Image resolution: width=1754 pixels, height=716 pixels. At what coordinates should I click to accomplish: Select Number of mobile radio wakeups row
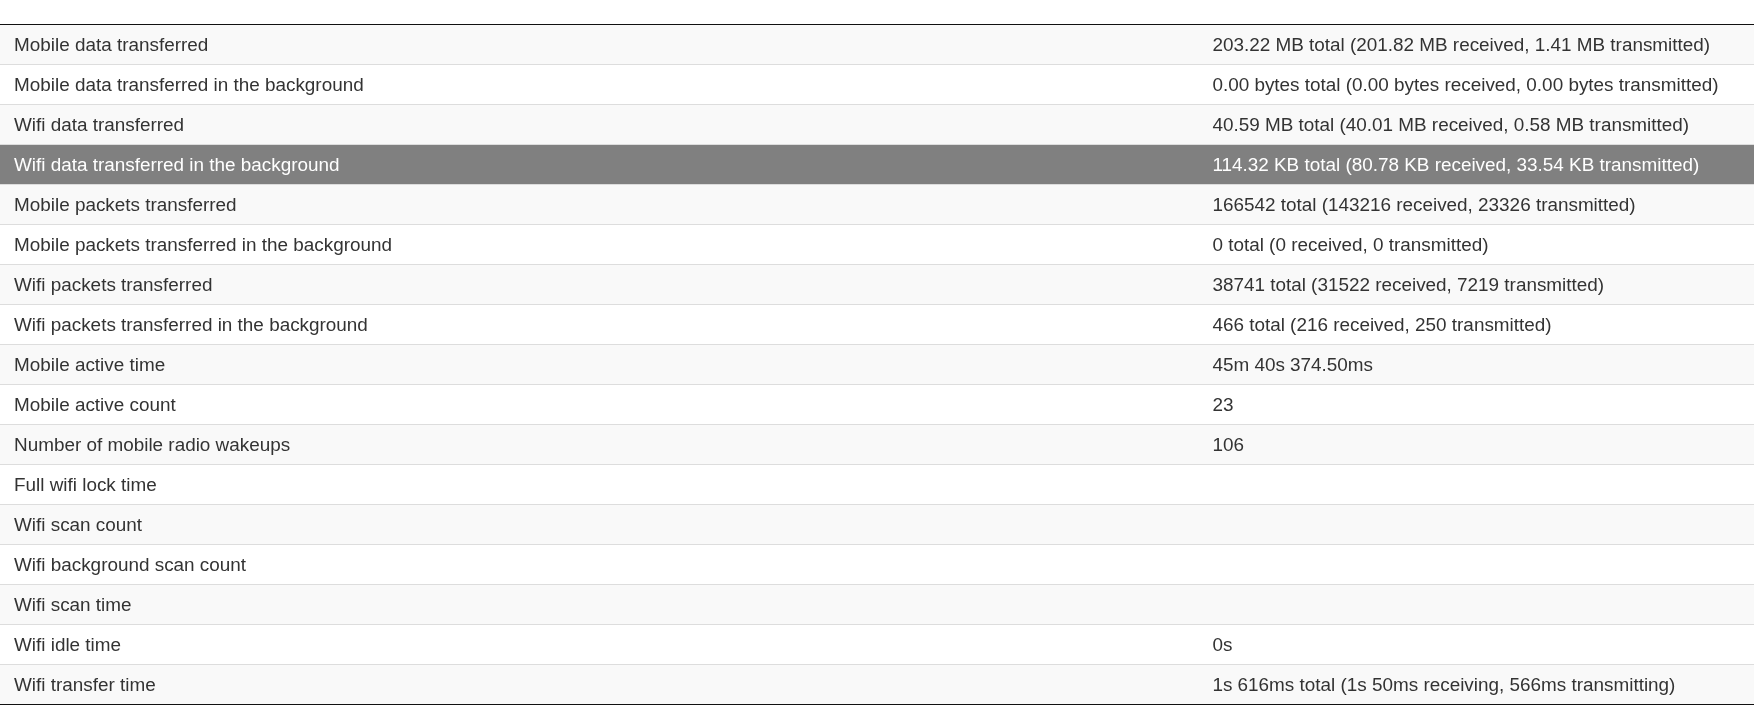pos(152,445)
